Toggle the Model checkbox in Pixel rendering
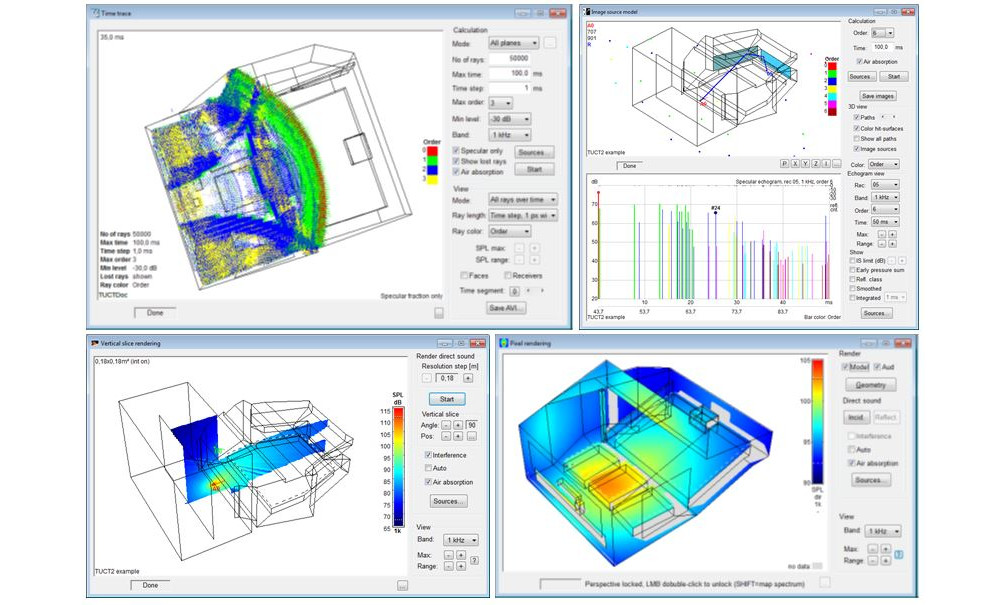The width and height of the screenshot is (1008, 605). (x=845, y=366)
